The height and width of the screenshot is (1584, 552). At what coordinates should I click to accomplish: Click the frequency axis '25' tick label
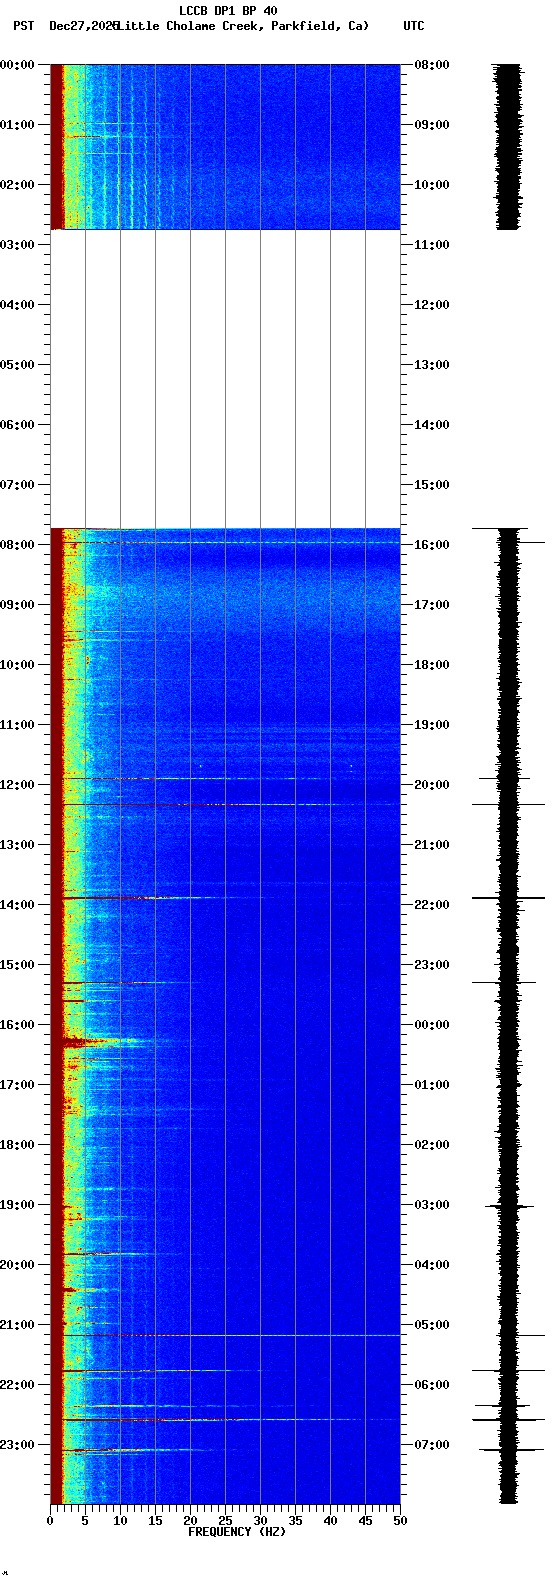coord(225,1521)
